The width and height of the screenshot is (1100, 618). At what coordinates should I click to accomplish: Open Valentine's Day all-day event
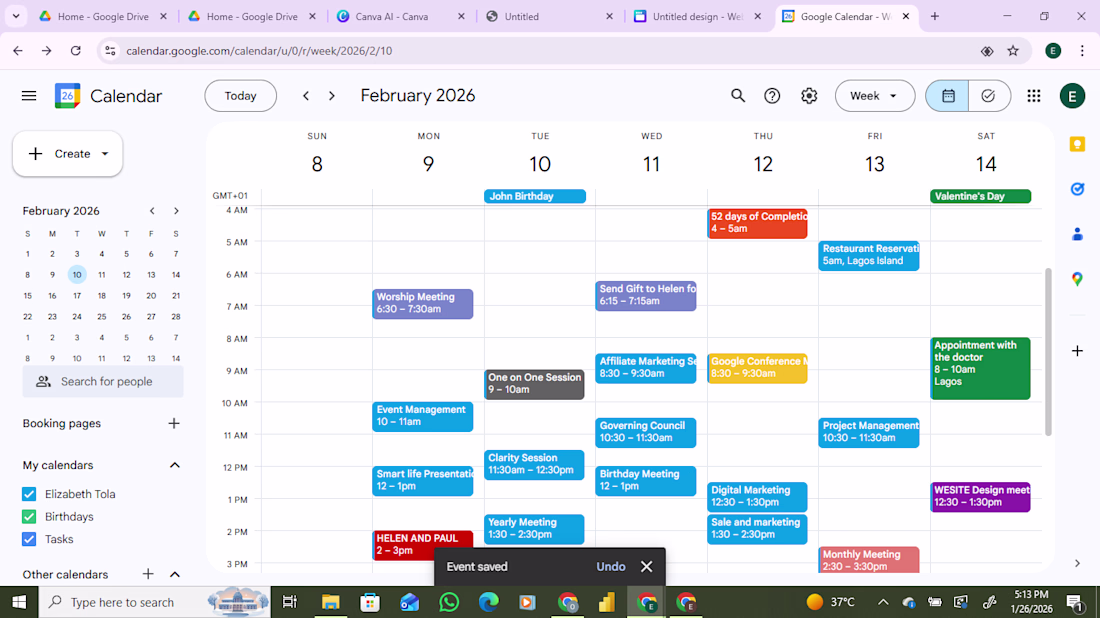pos(981,196)
